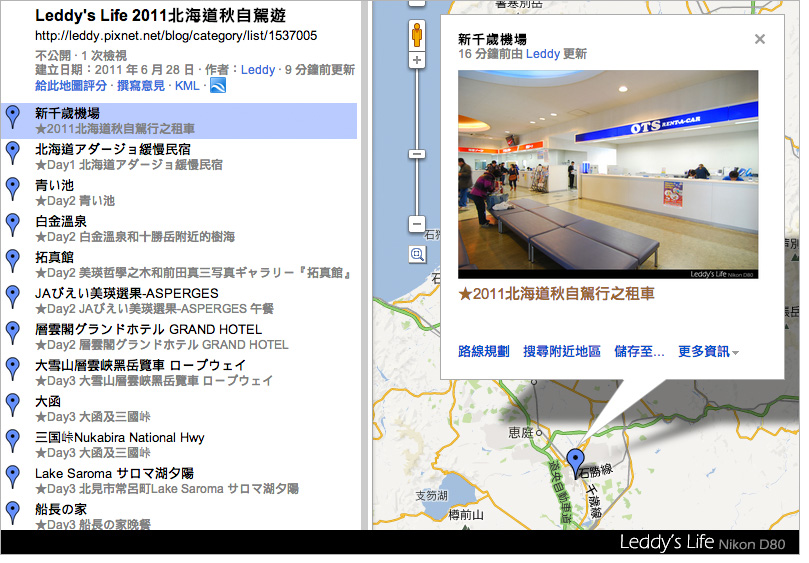
Task: Select JAびえい美瑛選果-ASPERGES list entry
Action: 180,303
